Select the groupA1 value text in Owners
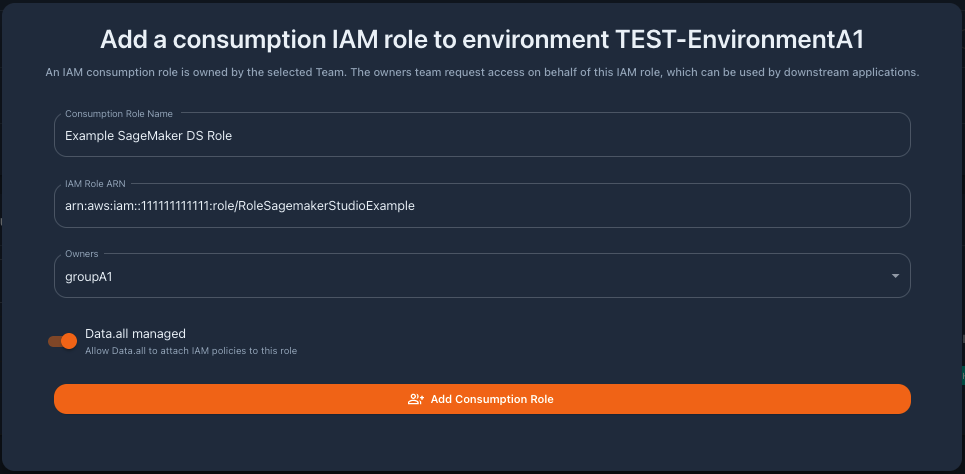Screen dimensions: 965x474 (x=89, y=277)
